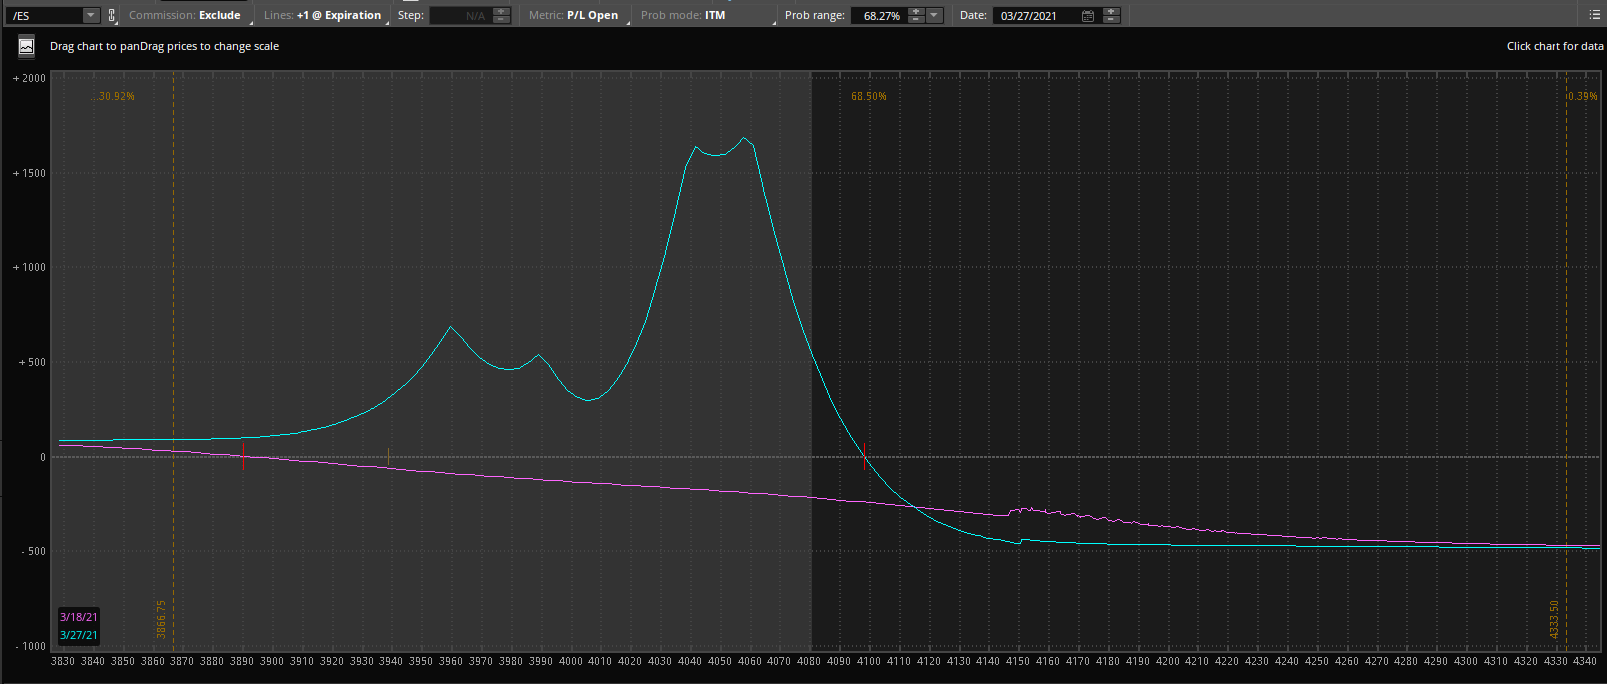Click the Prob range 68.27% field
The width and height of the screenshot is (1607, 684).
[x=880, y=15]
